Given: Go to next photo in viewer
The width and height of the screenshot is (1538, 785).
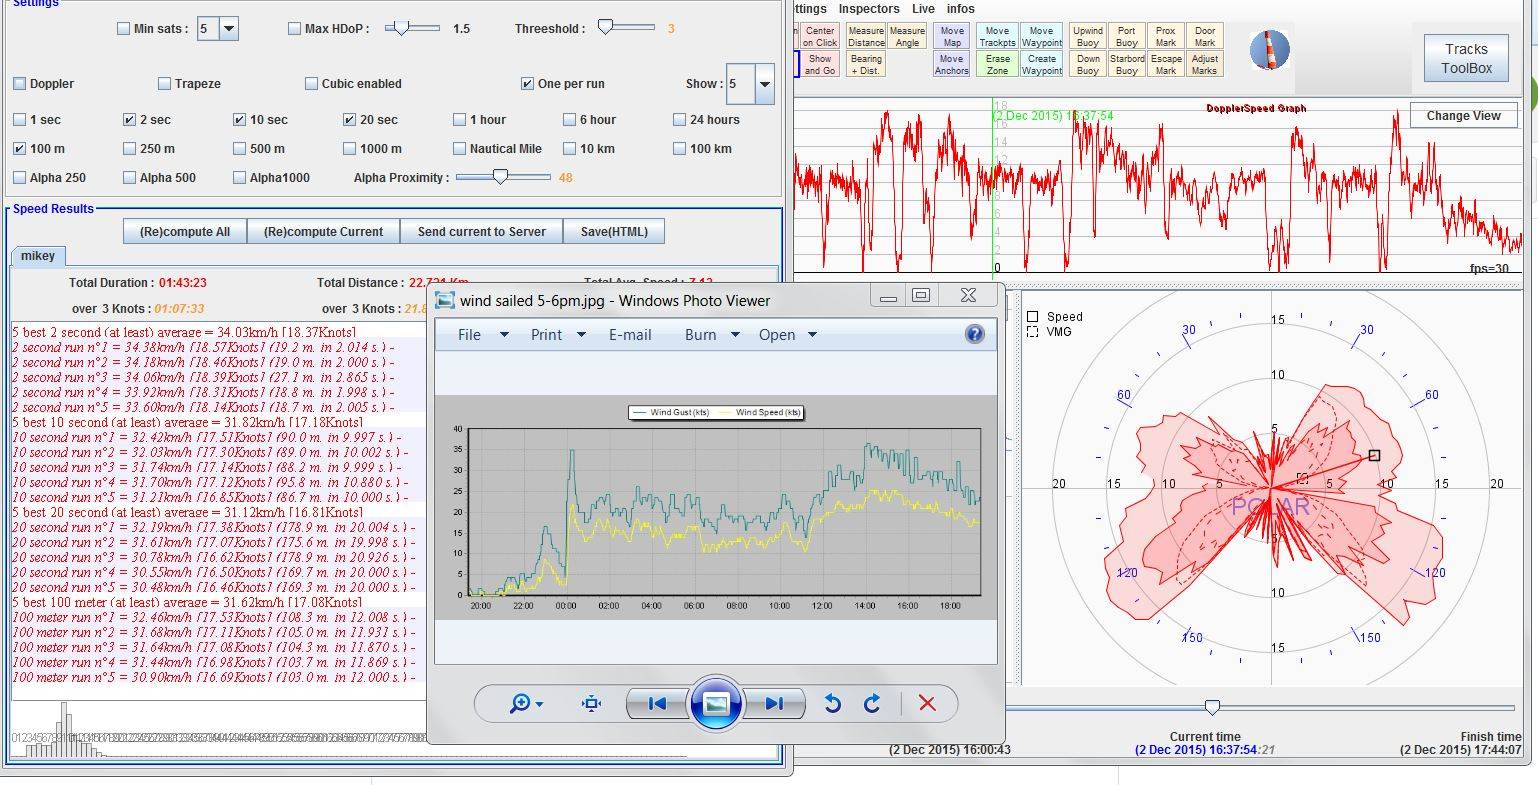Looking at the screenshot, I should click(x=773, y=704).
